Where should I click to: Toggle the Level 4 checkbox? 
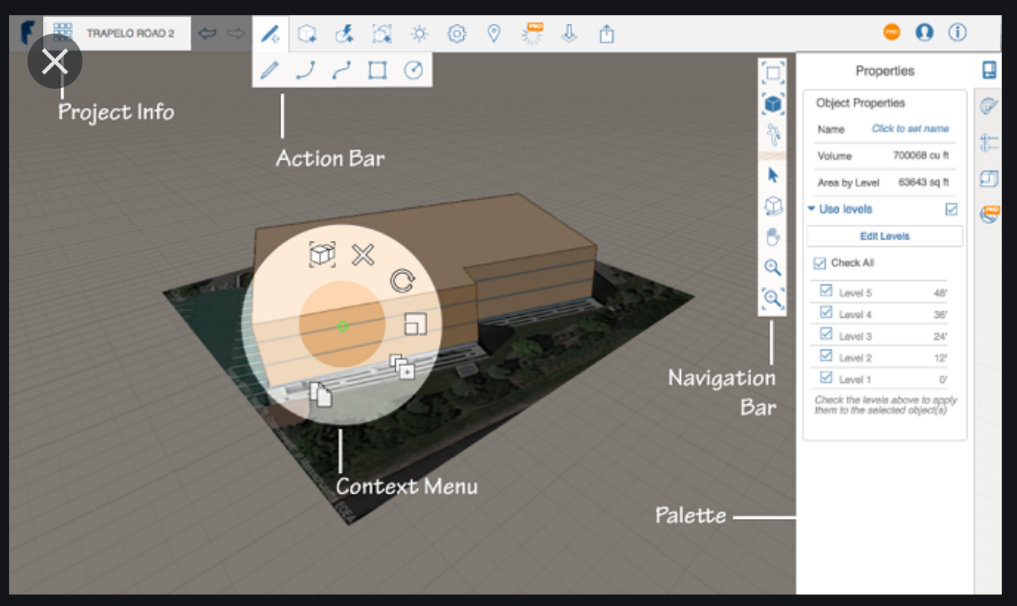click(826, 312)
